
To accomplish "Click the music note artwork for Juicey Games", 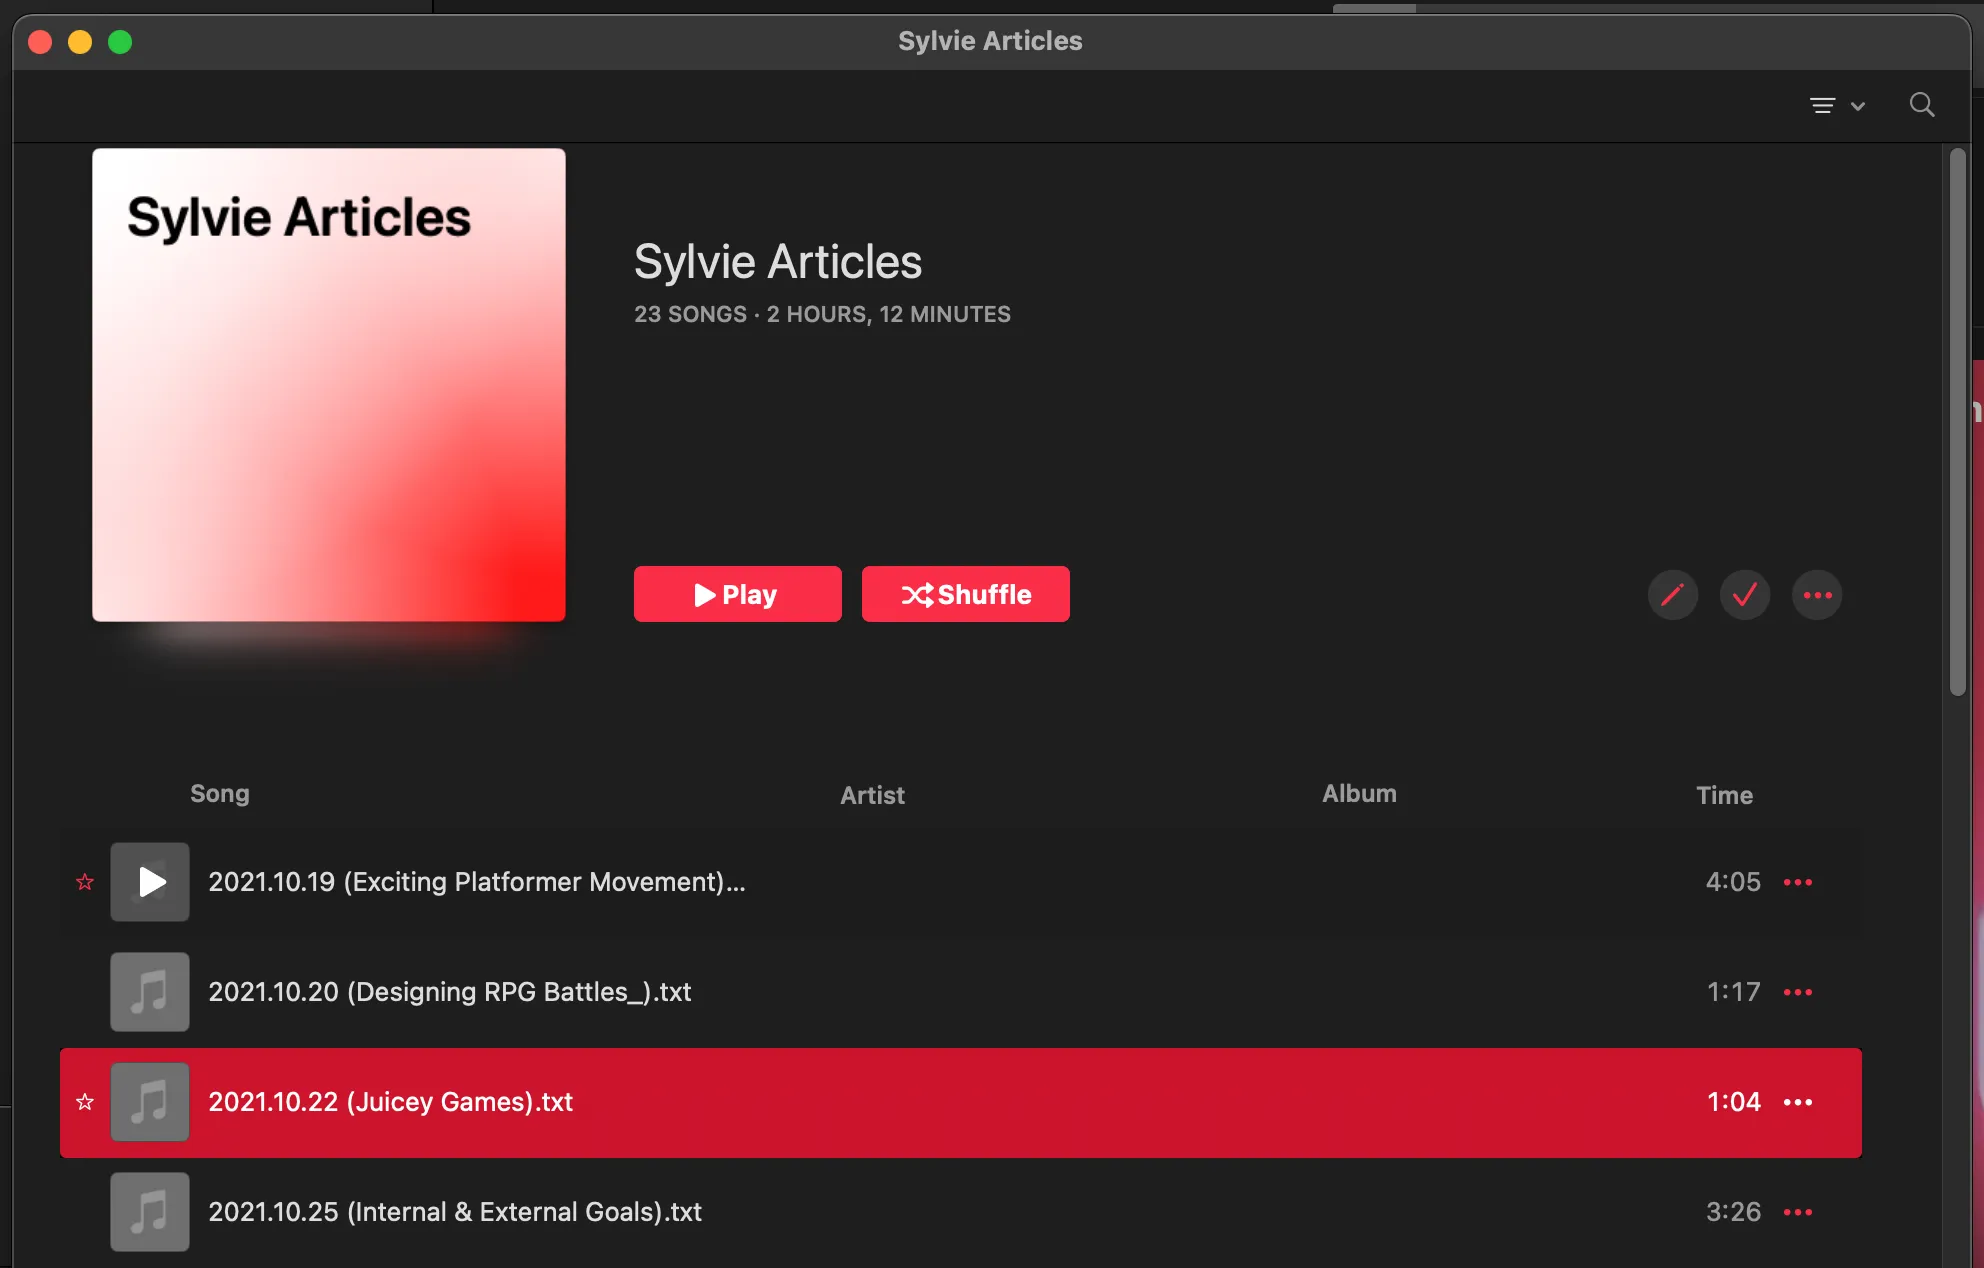I will pos(150,1102).
